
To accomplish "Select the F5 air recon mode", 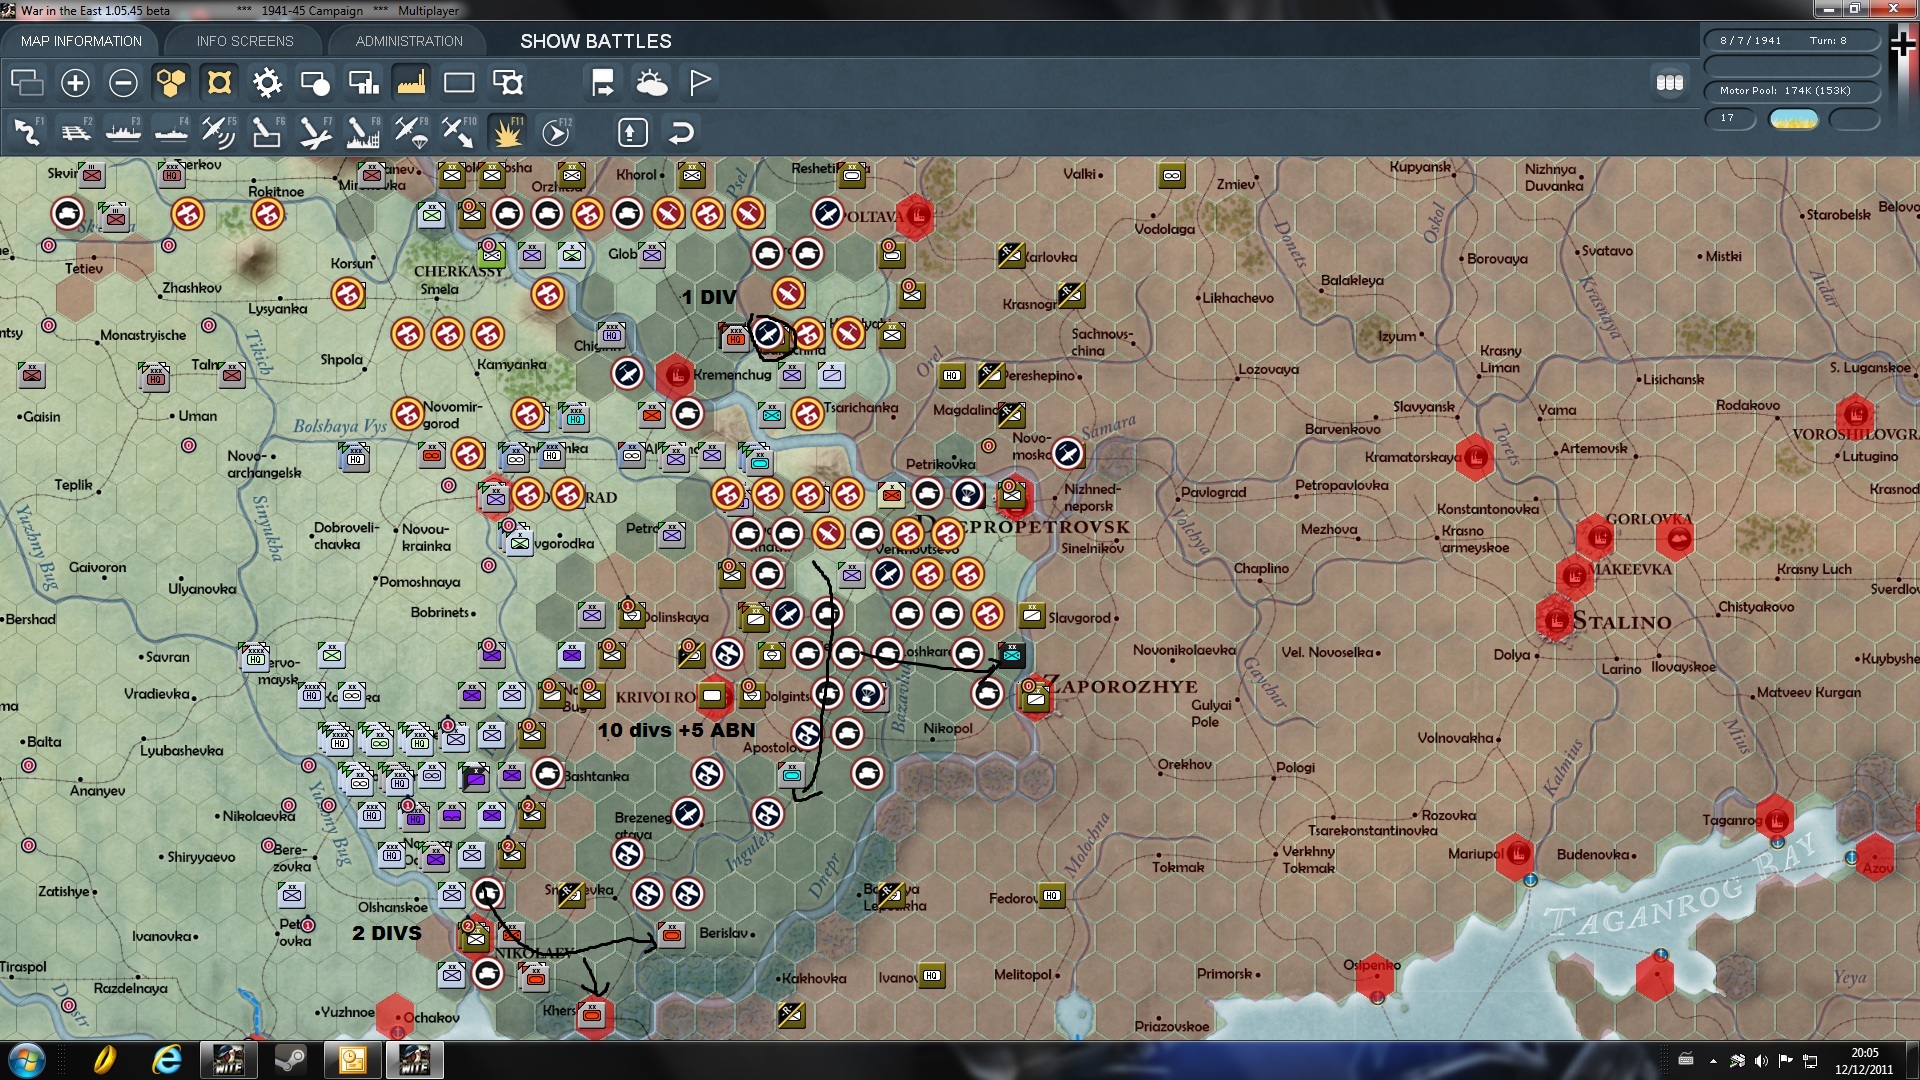I will click(x=219, y=132).
